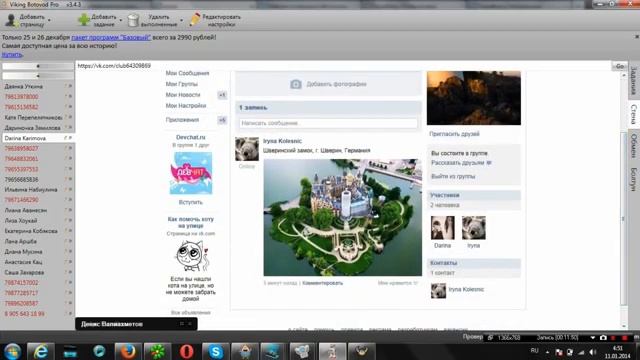Click Мне нравится on the castle post

click(x=398, y=283)
